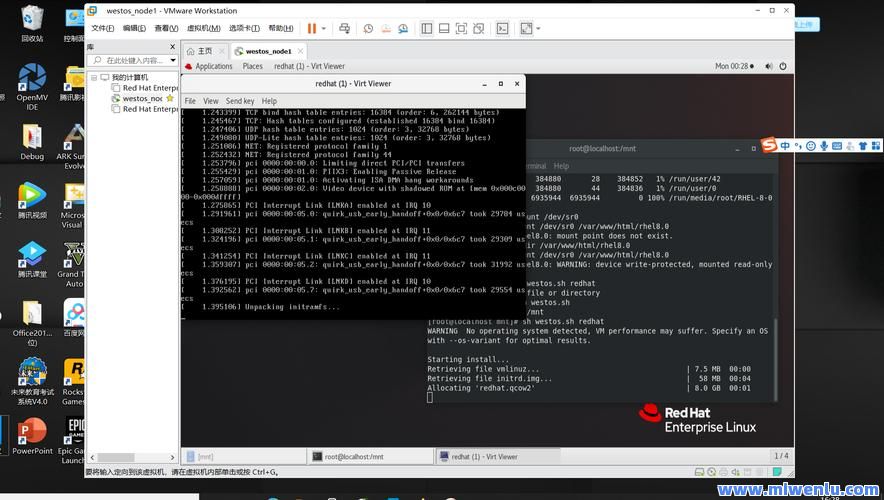Click the take snapshot clock icon

click(368, 28)
